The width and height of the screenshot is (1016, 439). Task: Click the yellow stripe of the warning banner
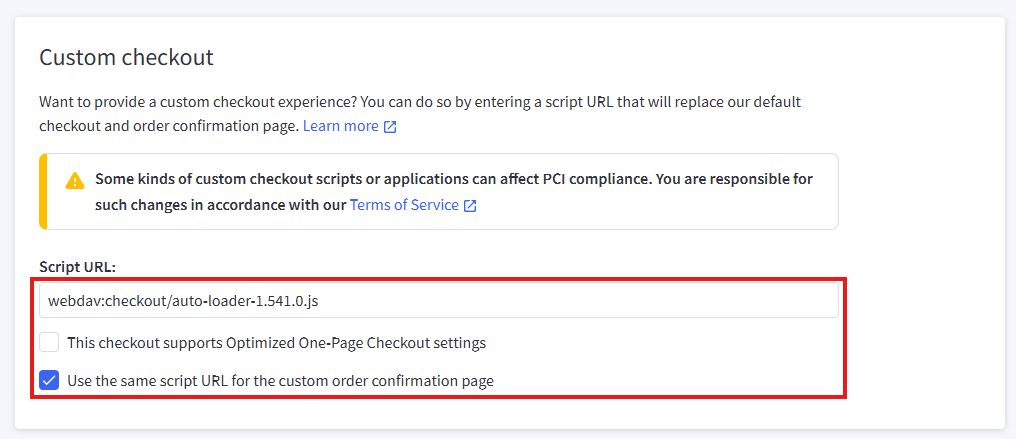(43, 191)
